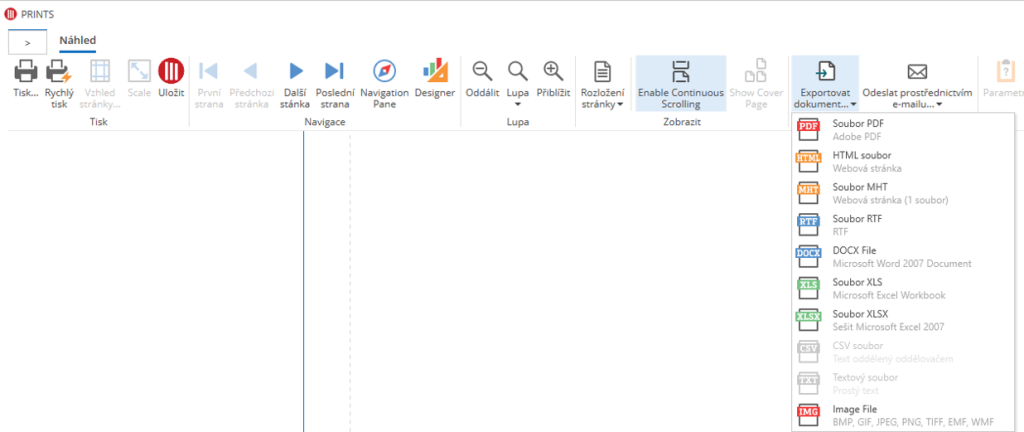Viewport: 1024px width, 432px height.
Task: Click the Tisk print icon
Action: tap(26, 72)
